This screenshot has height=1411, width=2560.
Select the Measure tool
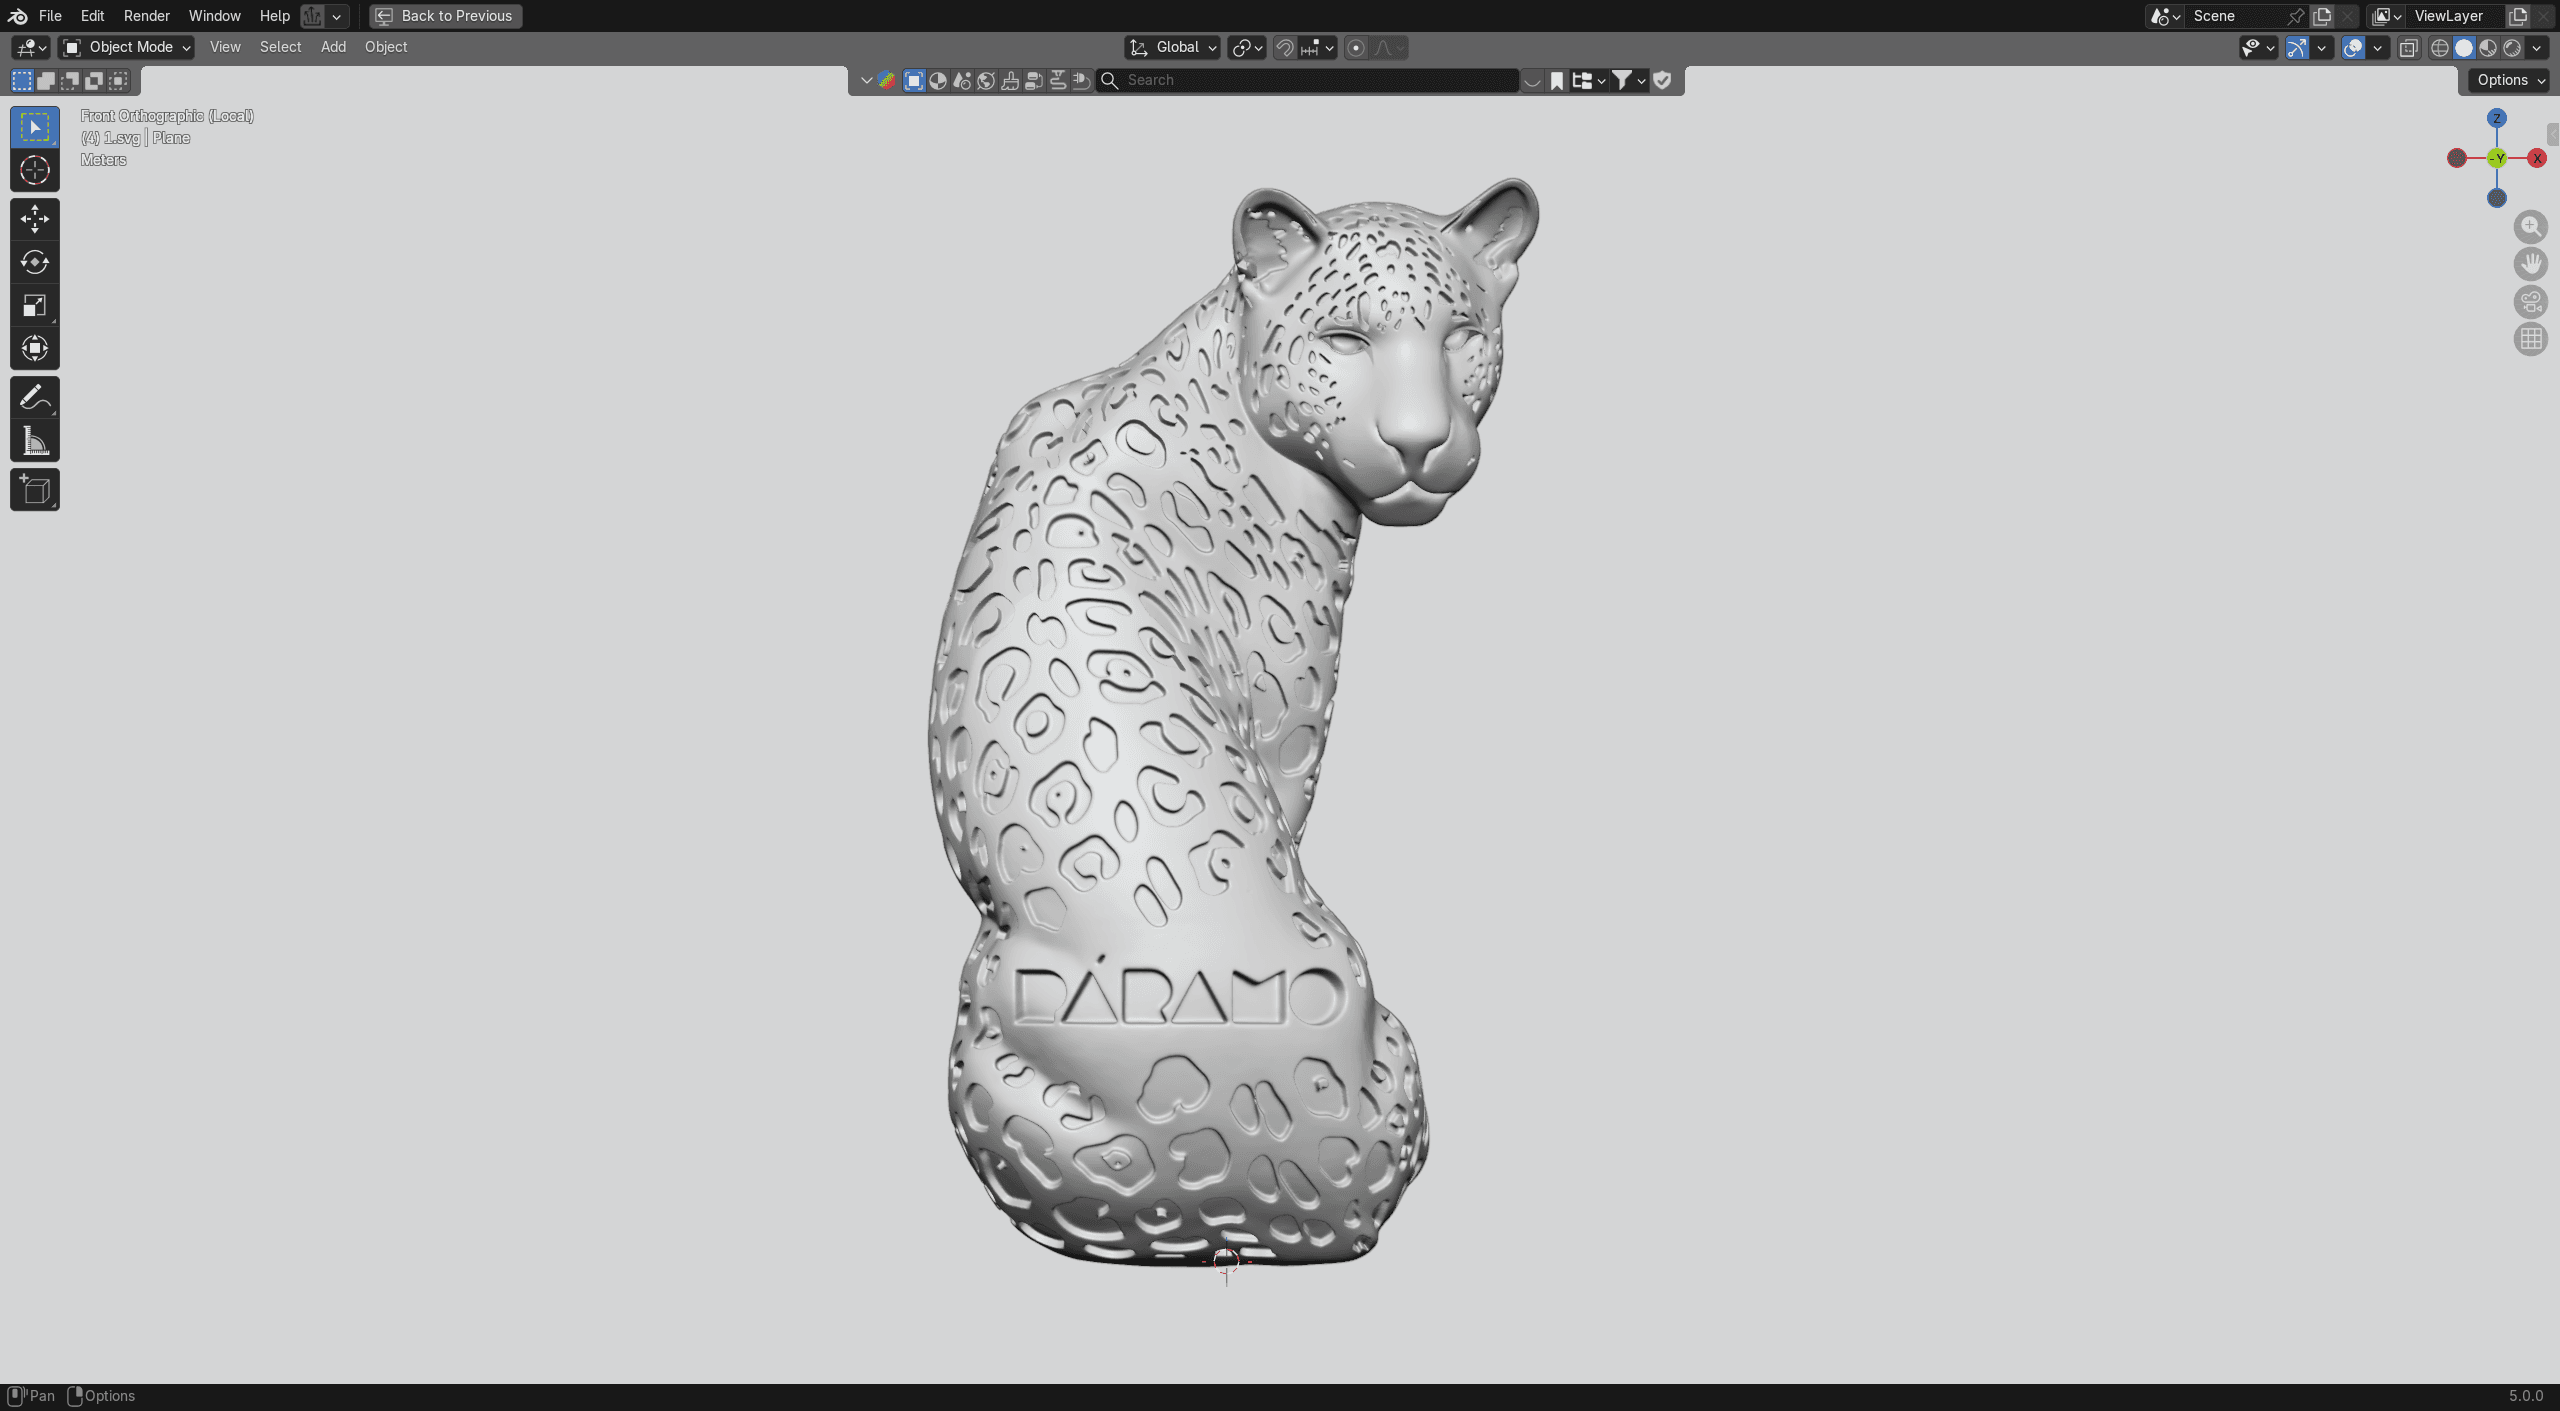point(35,441)
